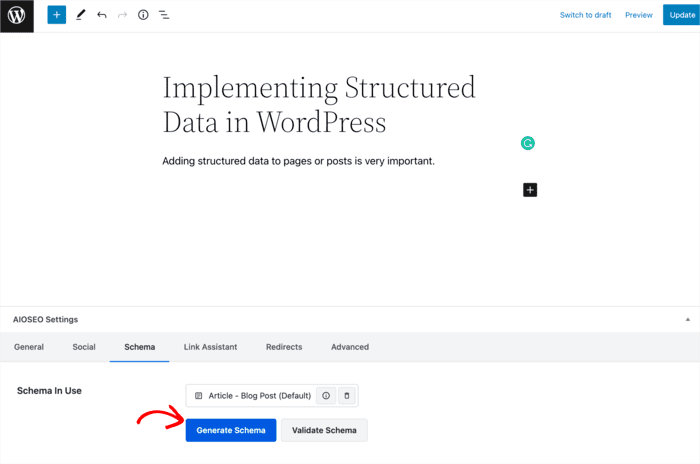Switch to the General tab
Image resolution: width=700 pixels, height=464 pixels.
click(29, 347)
